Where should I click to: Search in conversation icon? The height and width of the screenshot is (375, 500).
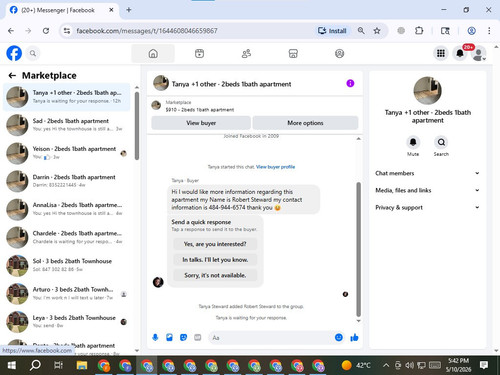pyautogui.click(x=441, y=142)
